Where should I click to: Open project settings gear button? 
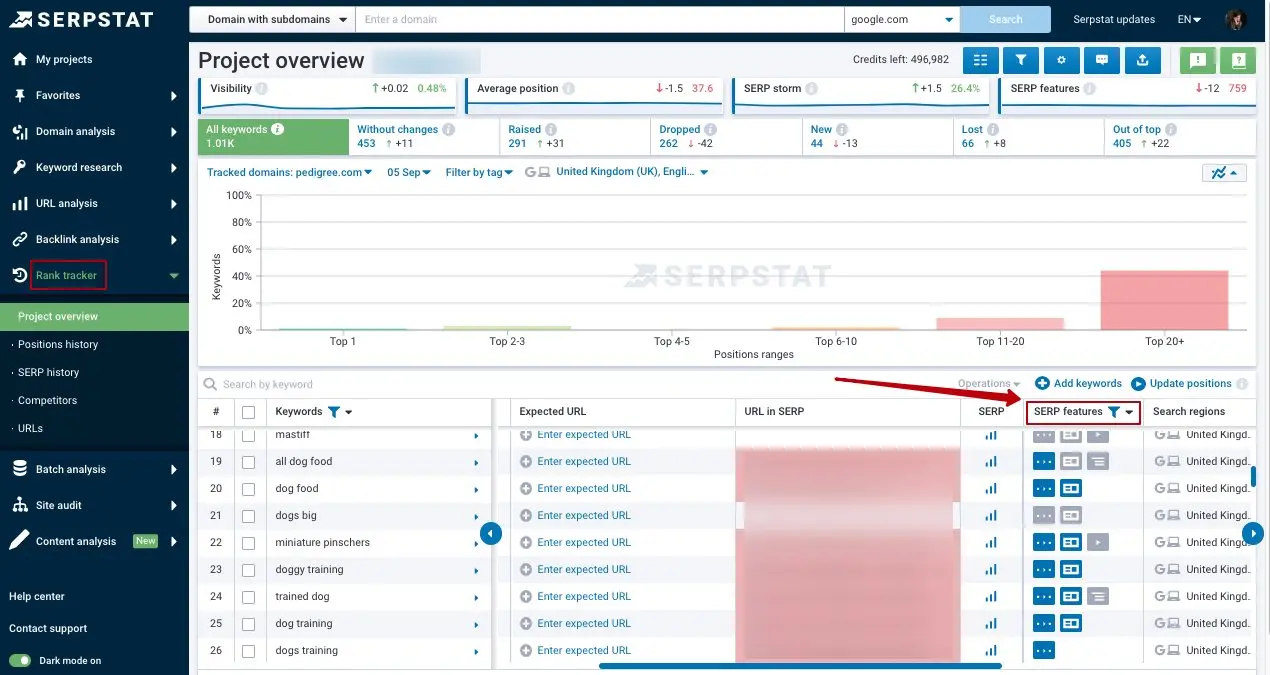pos(1061,60)
